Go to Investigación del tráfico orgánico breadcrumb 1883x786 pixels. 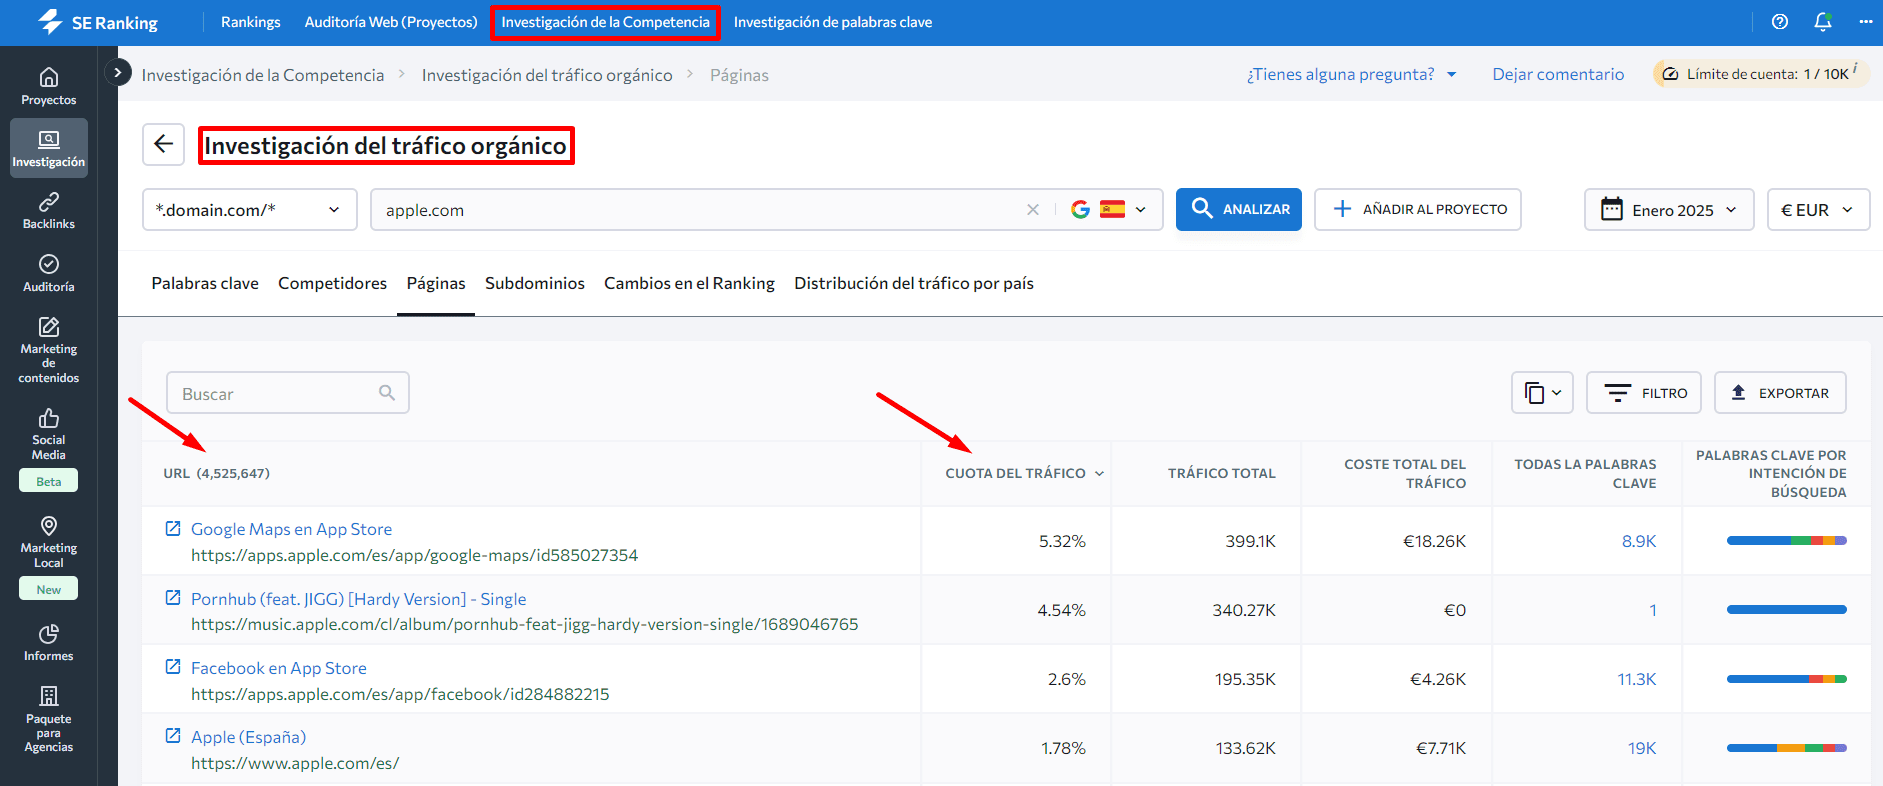coord(547,75)
